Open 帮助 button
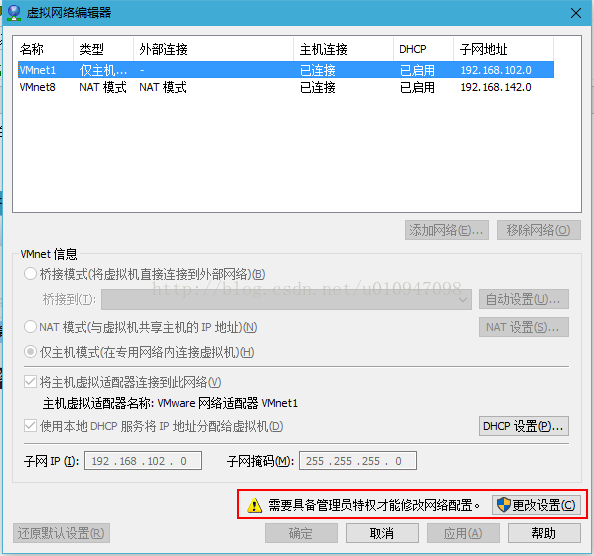 (544, 533)
